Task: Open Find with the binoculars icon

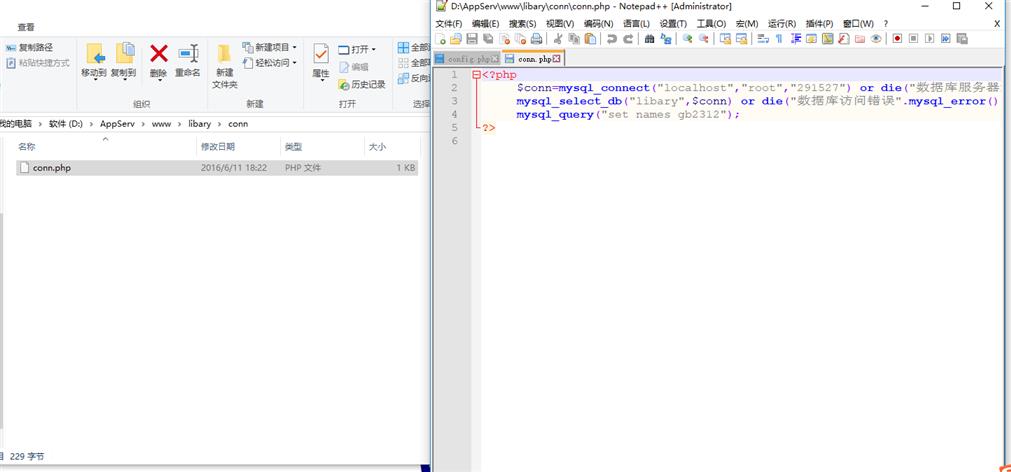Action: 649,39
